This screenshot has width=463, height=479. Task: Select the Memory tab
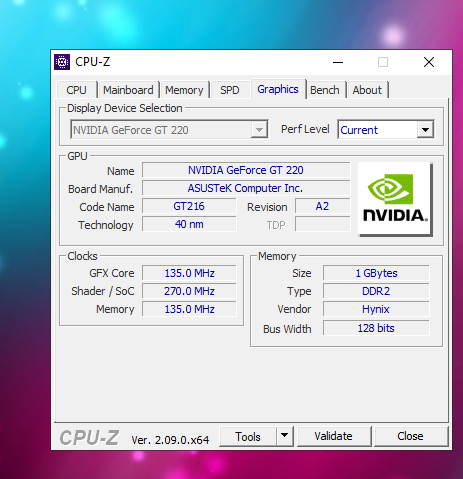pos(184,90)
